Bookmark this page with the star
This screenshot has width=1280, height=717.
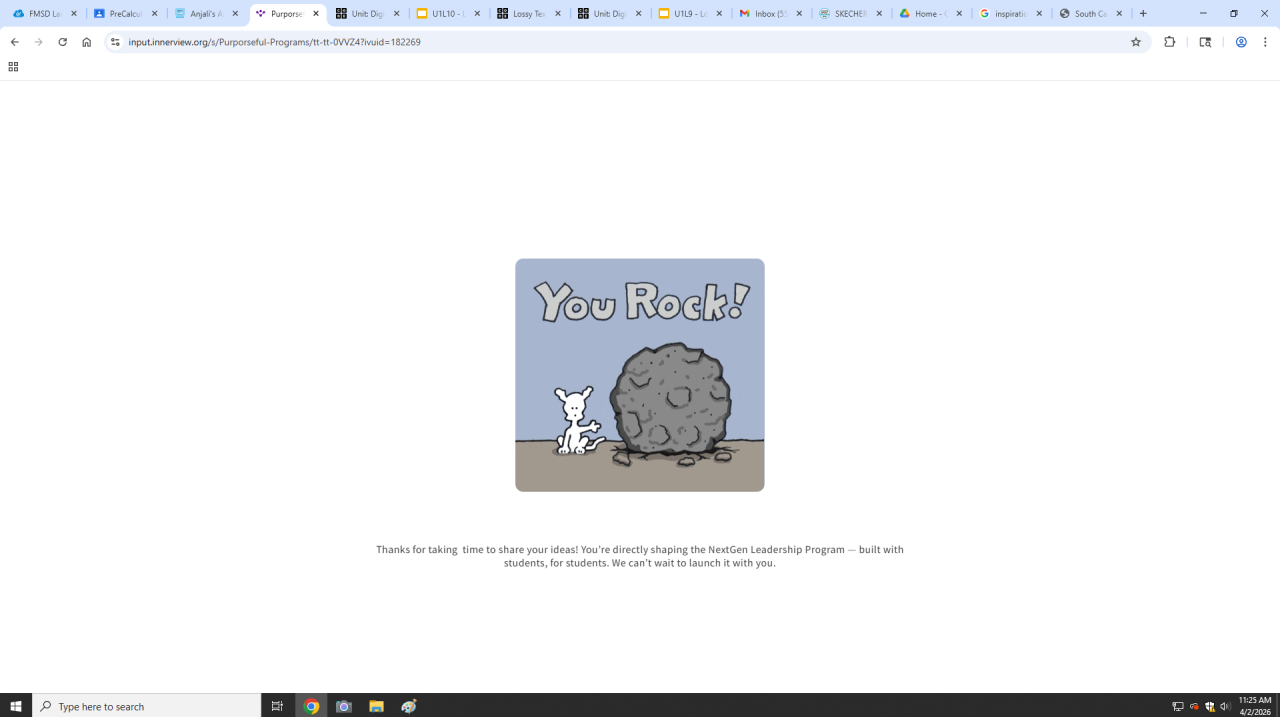[1136, 42]
